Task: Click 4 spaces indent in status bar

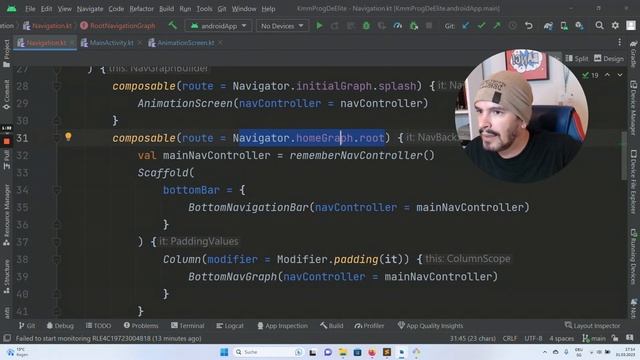Action: (x=562, y=338)
